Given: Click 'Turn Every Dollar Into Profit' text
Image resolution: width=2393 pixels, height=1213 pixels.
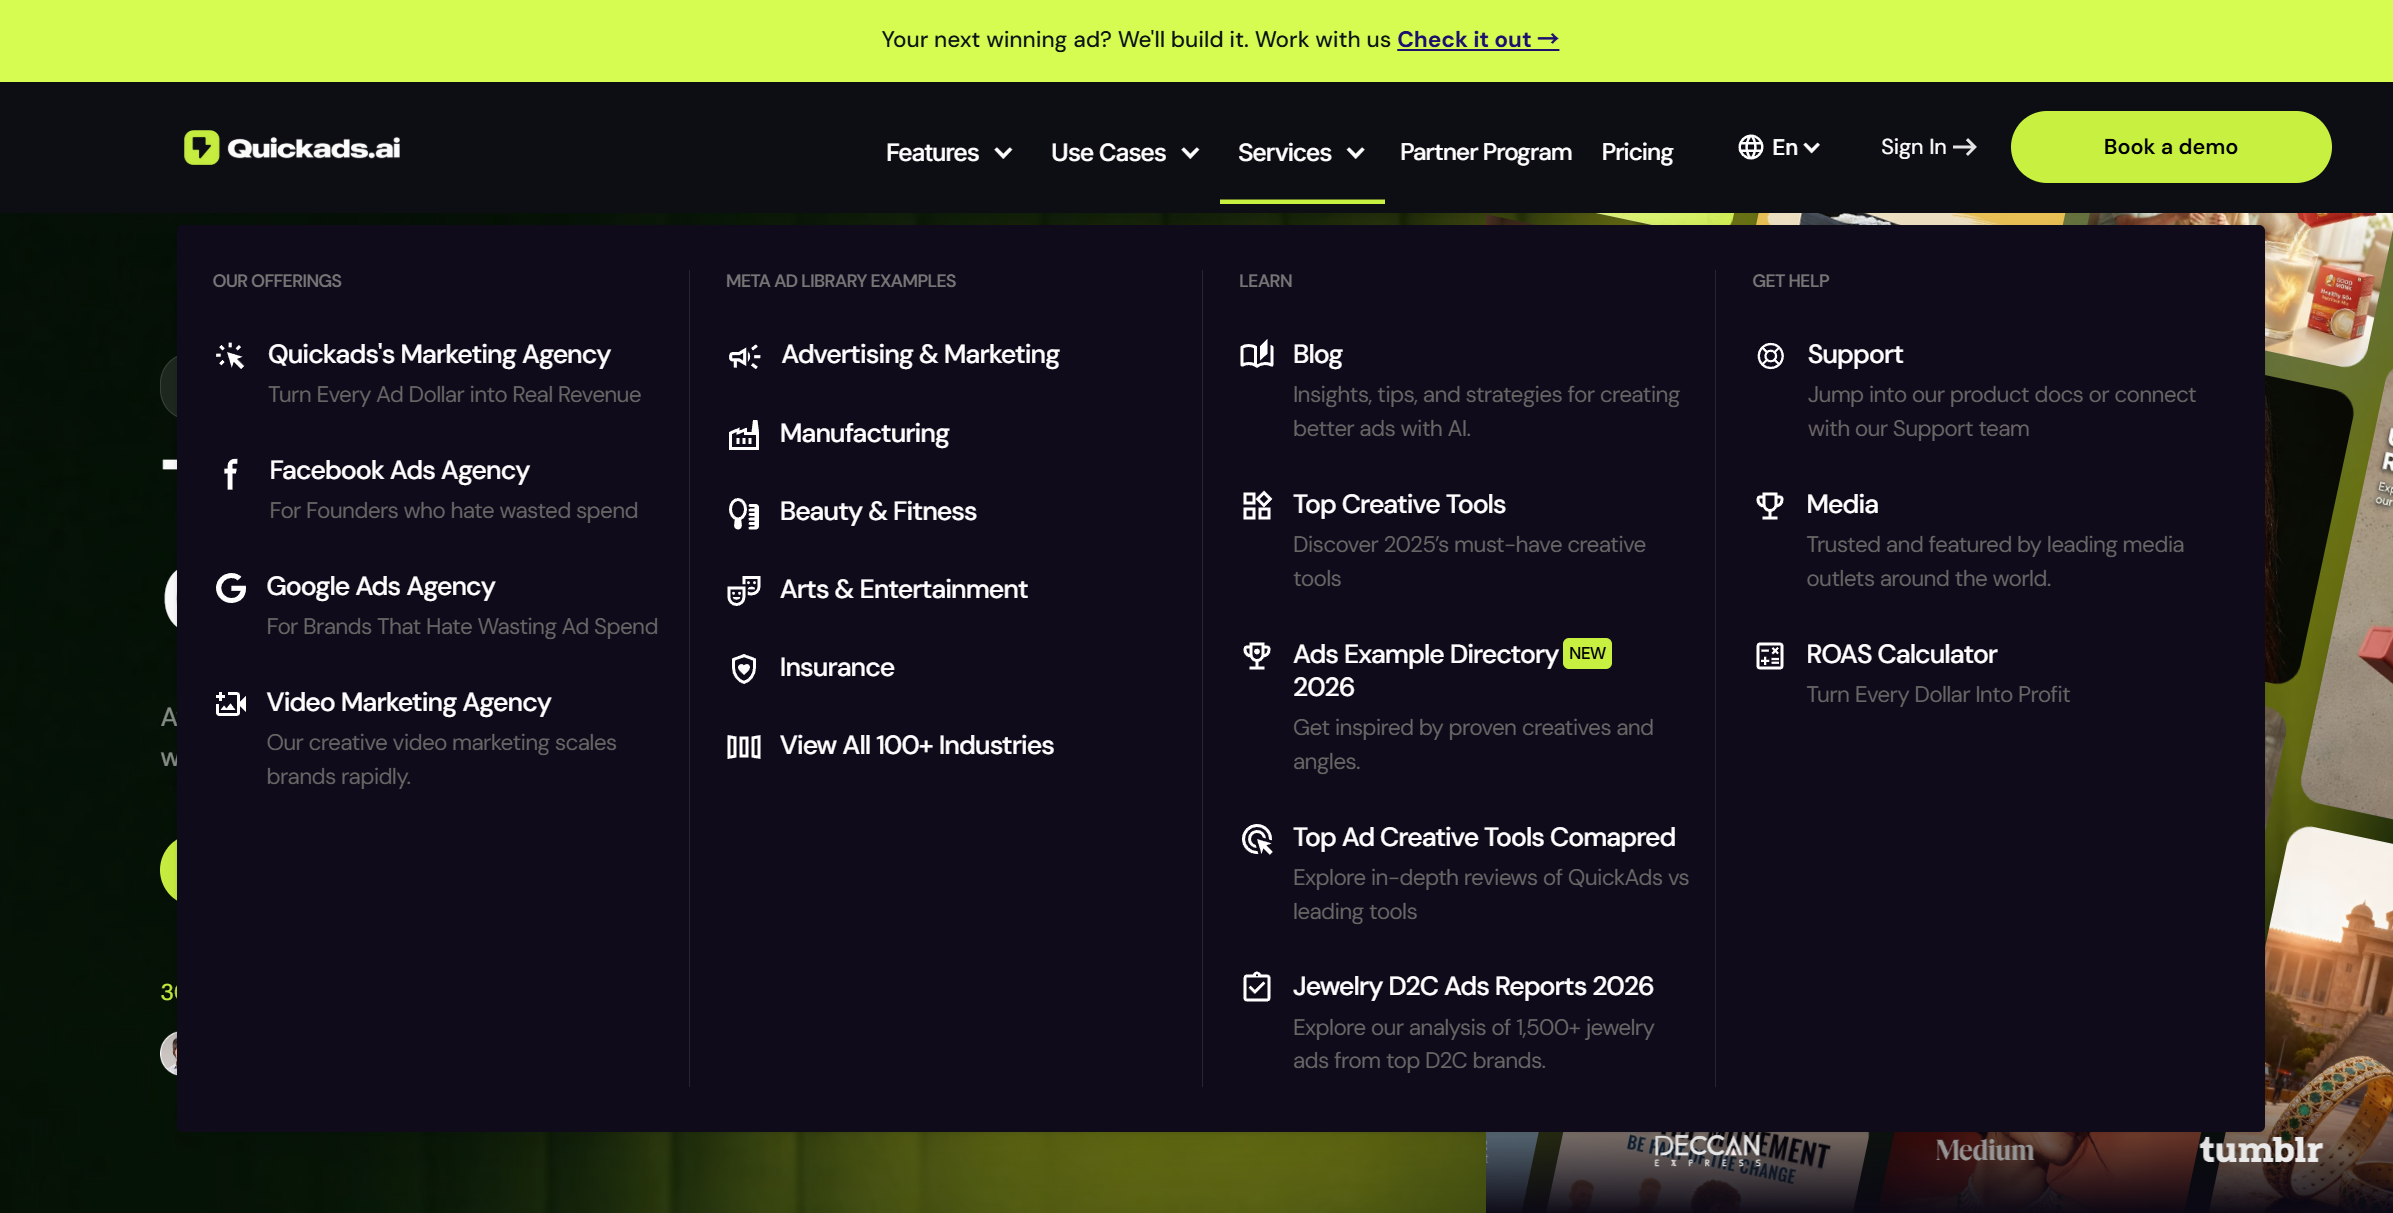Looking at the screenshot, I should tap(1938, 694).
